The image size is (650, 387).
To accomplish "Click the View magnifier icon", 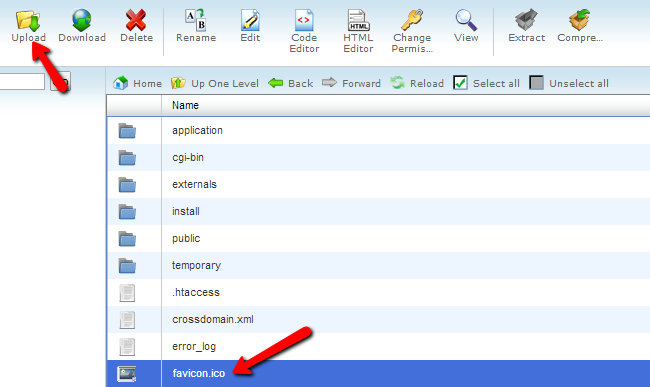I will (x=466, y=20).
